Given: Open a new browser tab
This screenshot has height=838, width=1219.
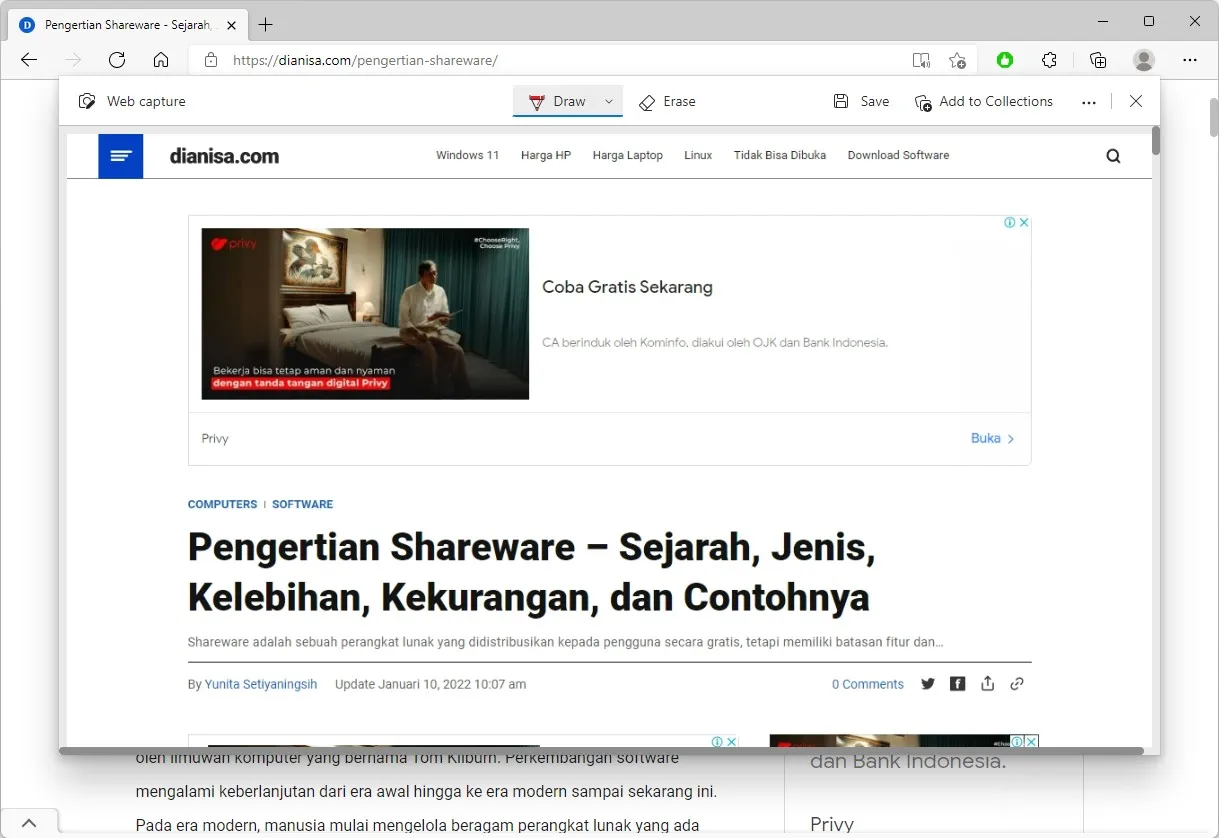Looking at the screenshot, I should click(x=265, y=24).
